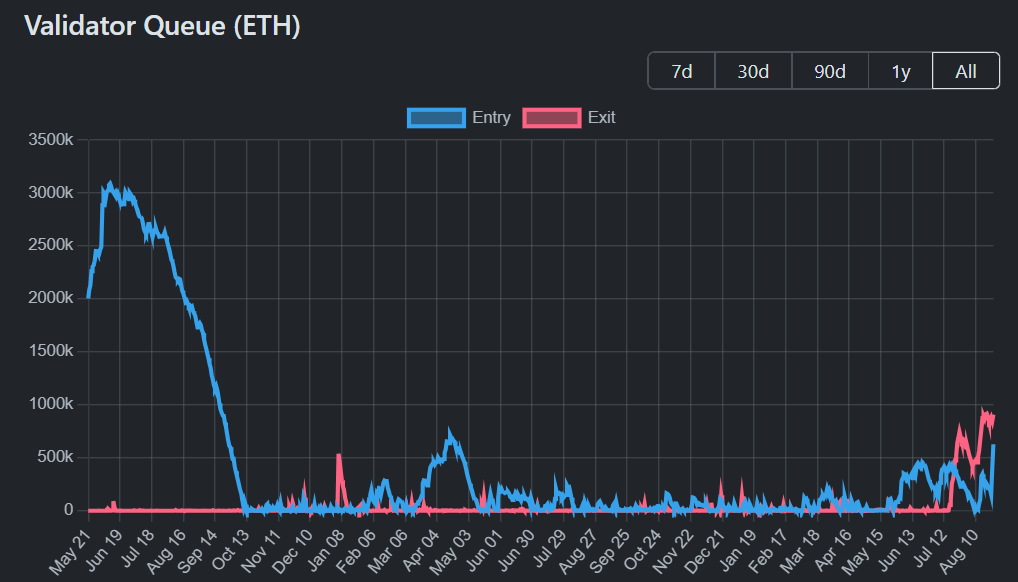Screen dimensions: 1018x582
Task: Choose the 1y time range
Action: click(901, 72)
